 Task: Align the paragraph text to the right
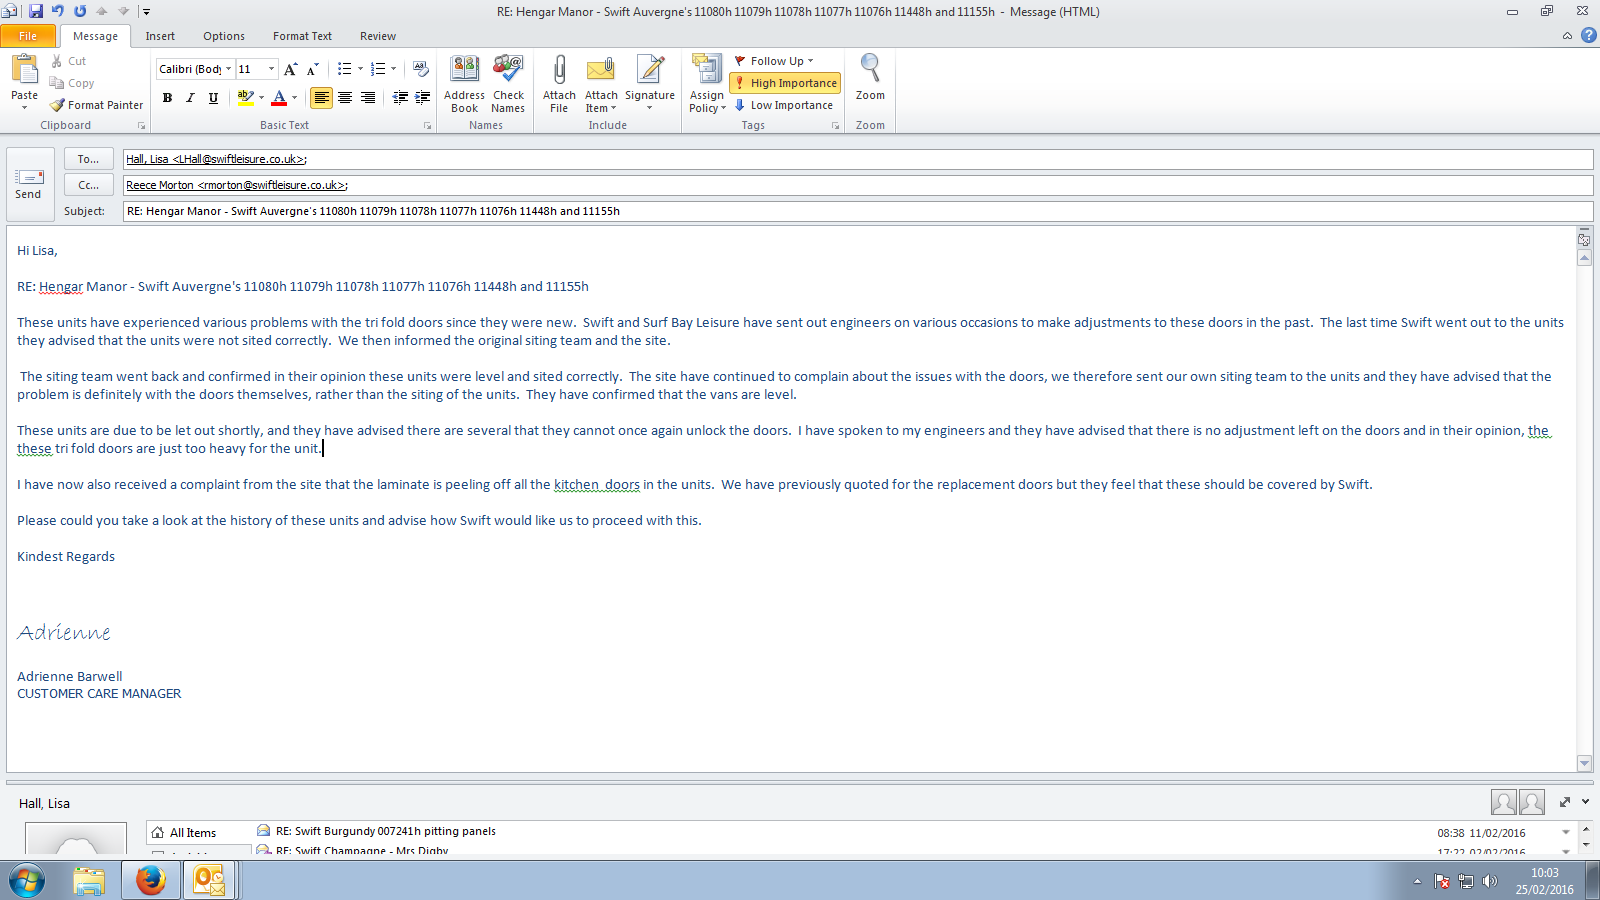[368, 97]
